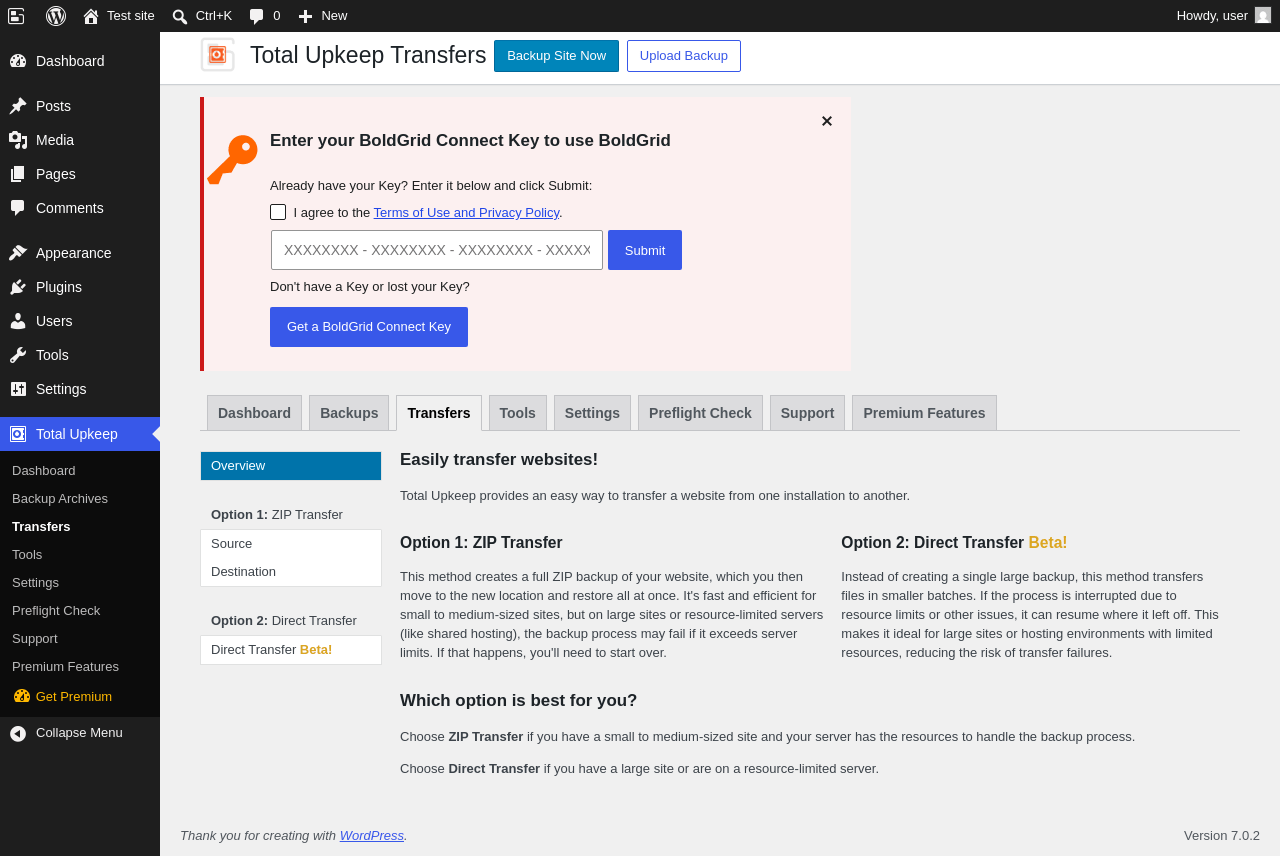Click the Total Upkeep sidebar icon
1280x856 pixels.
[x=18, y=434]
